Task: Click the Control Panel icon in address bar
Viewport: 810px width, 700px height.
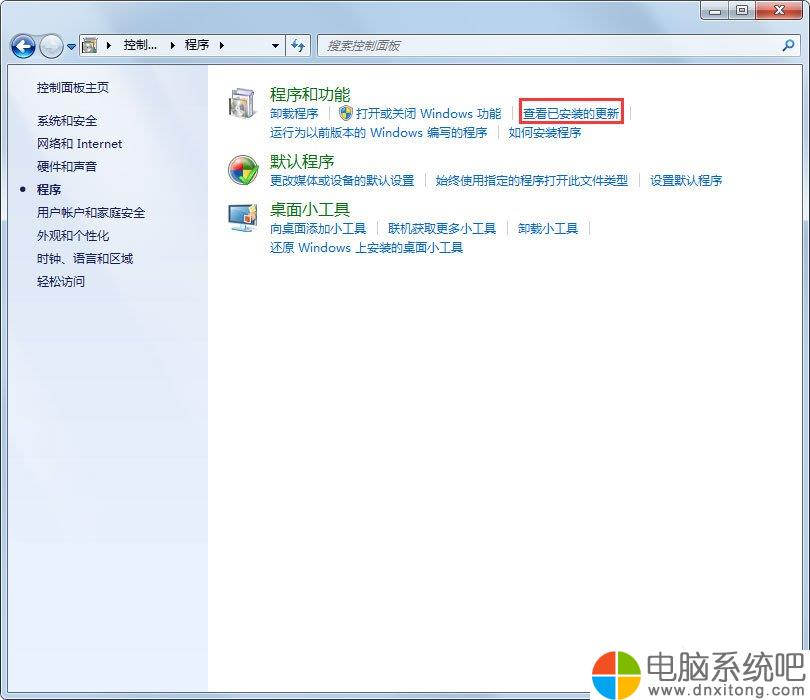Action: click(x=90, y=45)
